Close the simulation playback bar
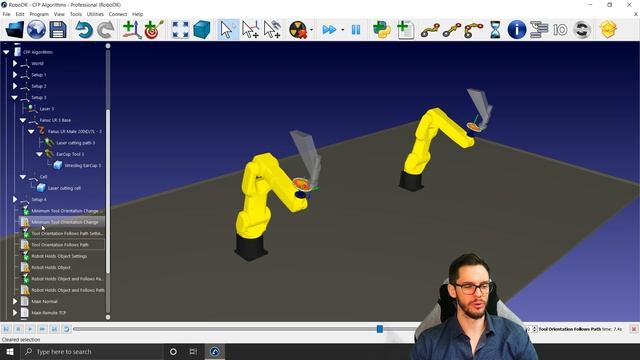 coord(633,329)
